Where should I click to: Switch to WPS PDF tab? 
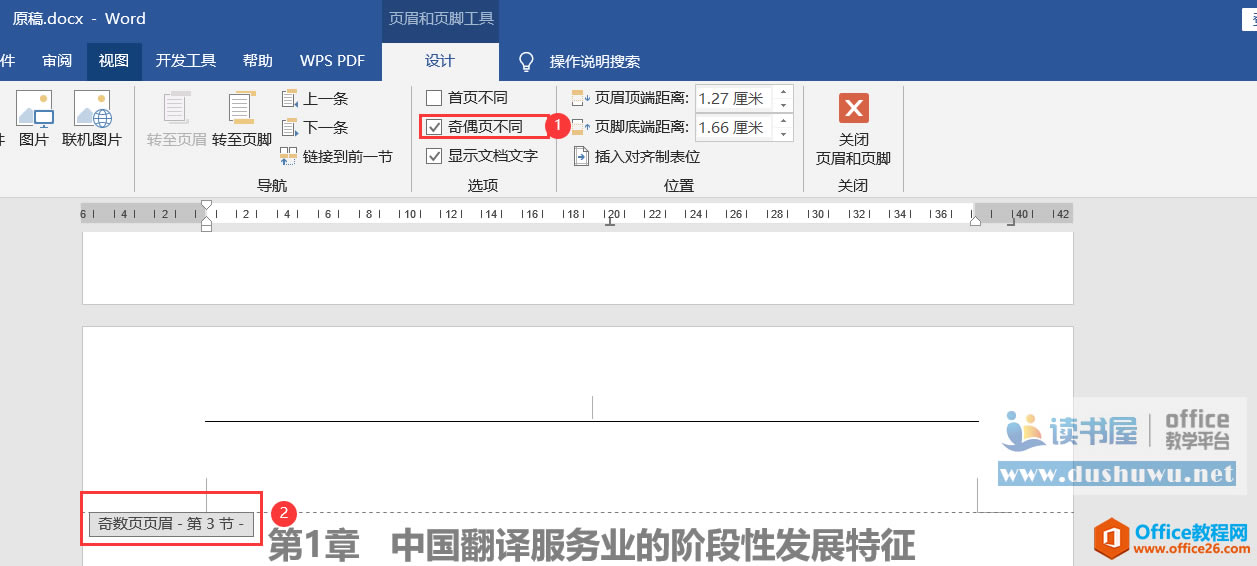(332, 61)
